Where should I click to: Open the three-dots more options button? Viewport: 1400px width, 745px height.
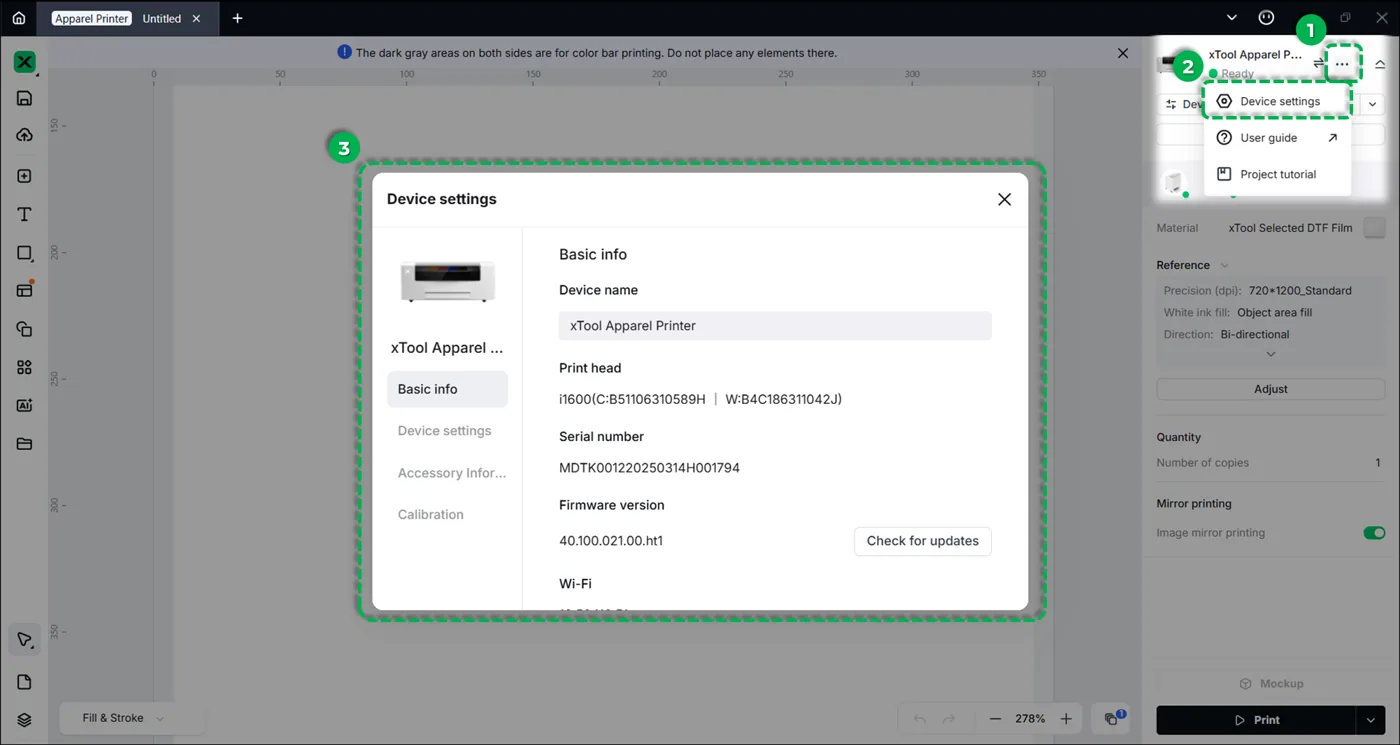pos(1342,64)
